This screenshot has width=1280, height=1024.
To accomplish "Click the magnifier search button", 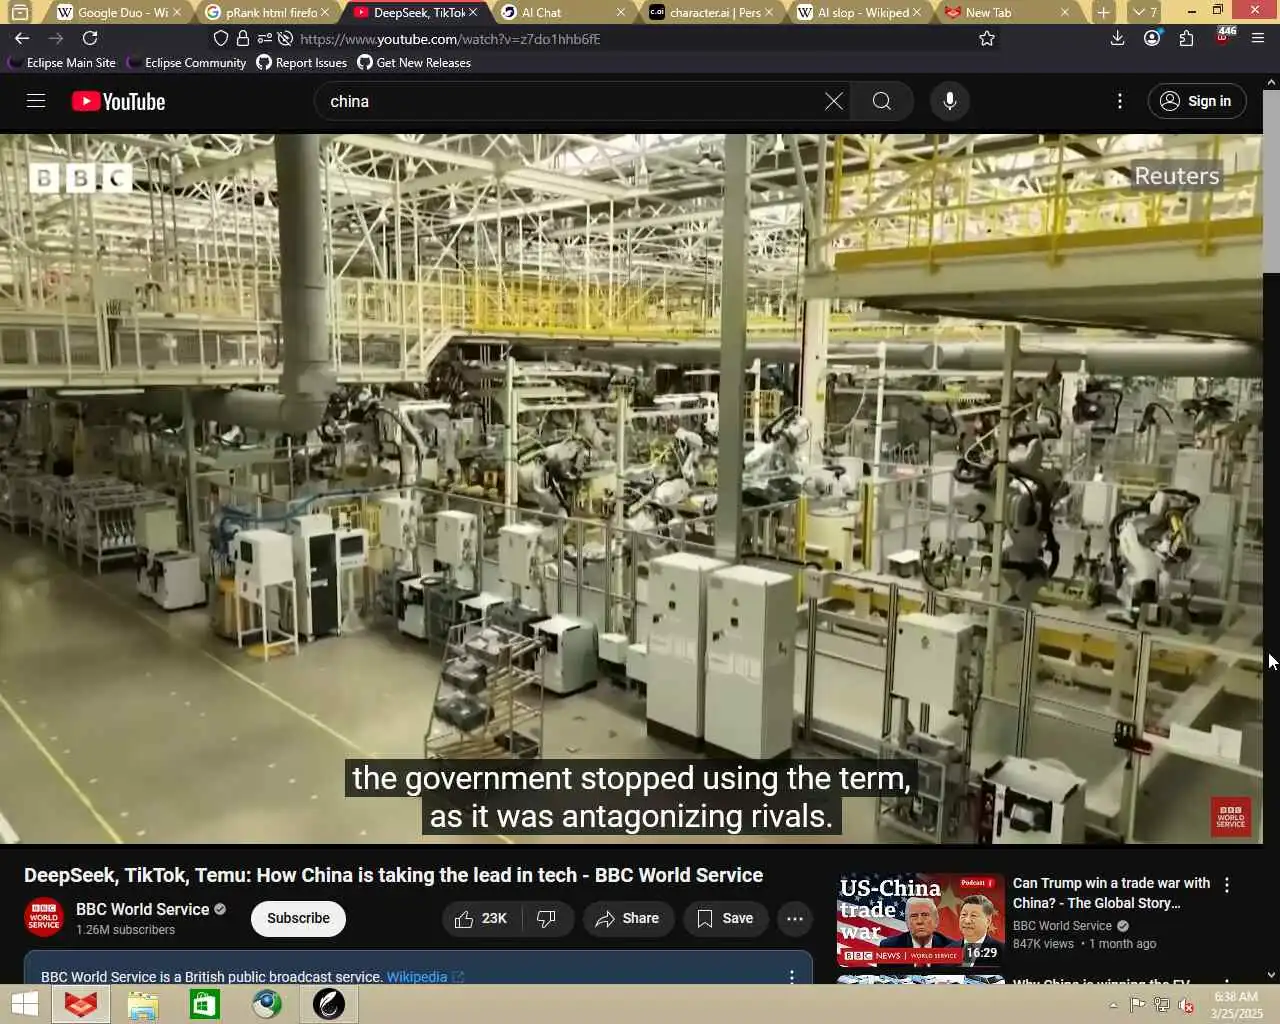I will (881, 101).
